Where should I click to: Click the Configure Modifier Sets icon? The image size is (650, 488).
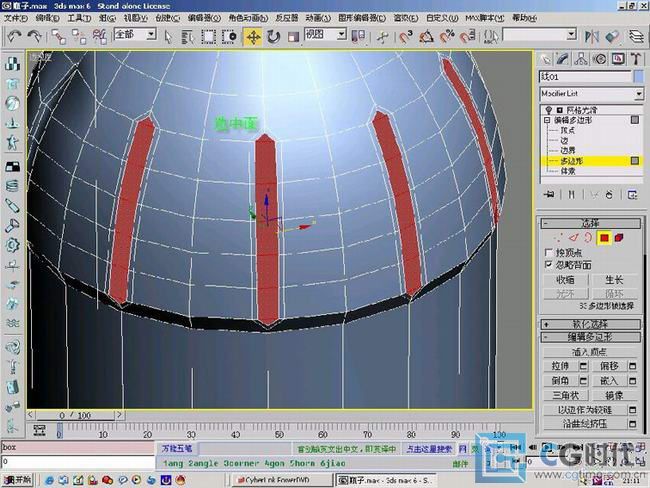tap(632, 194)
